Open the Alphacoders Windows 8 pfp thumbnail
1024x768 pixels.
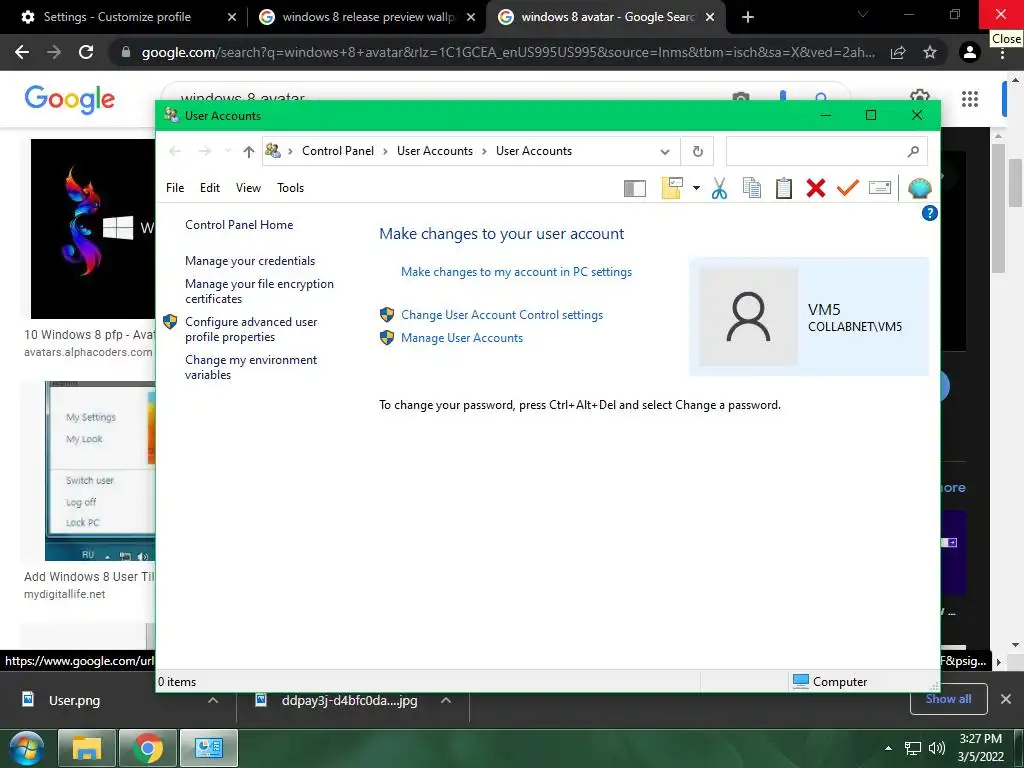point(93,229)
